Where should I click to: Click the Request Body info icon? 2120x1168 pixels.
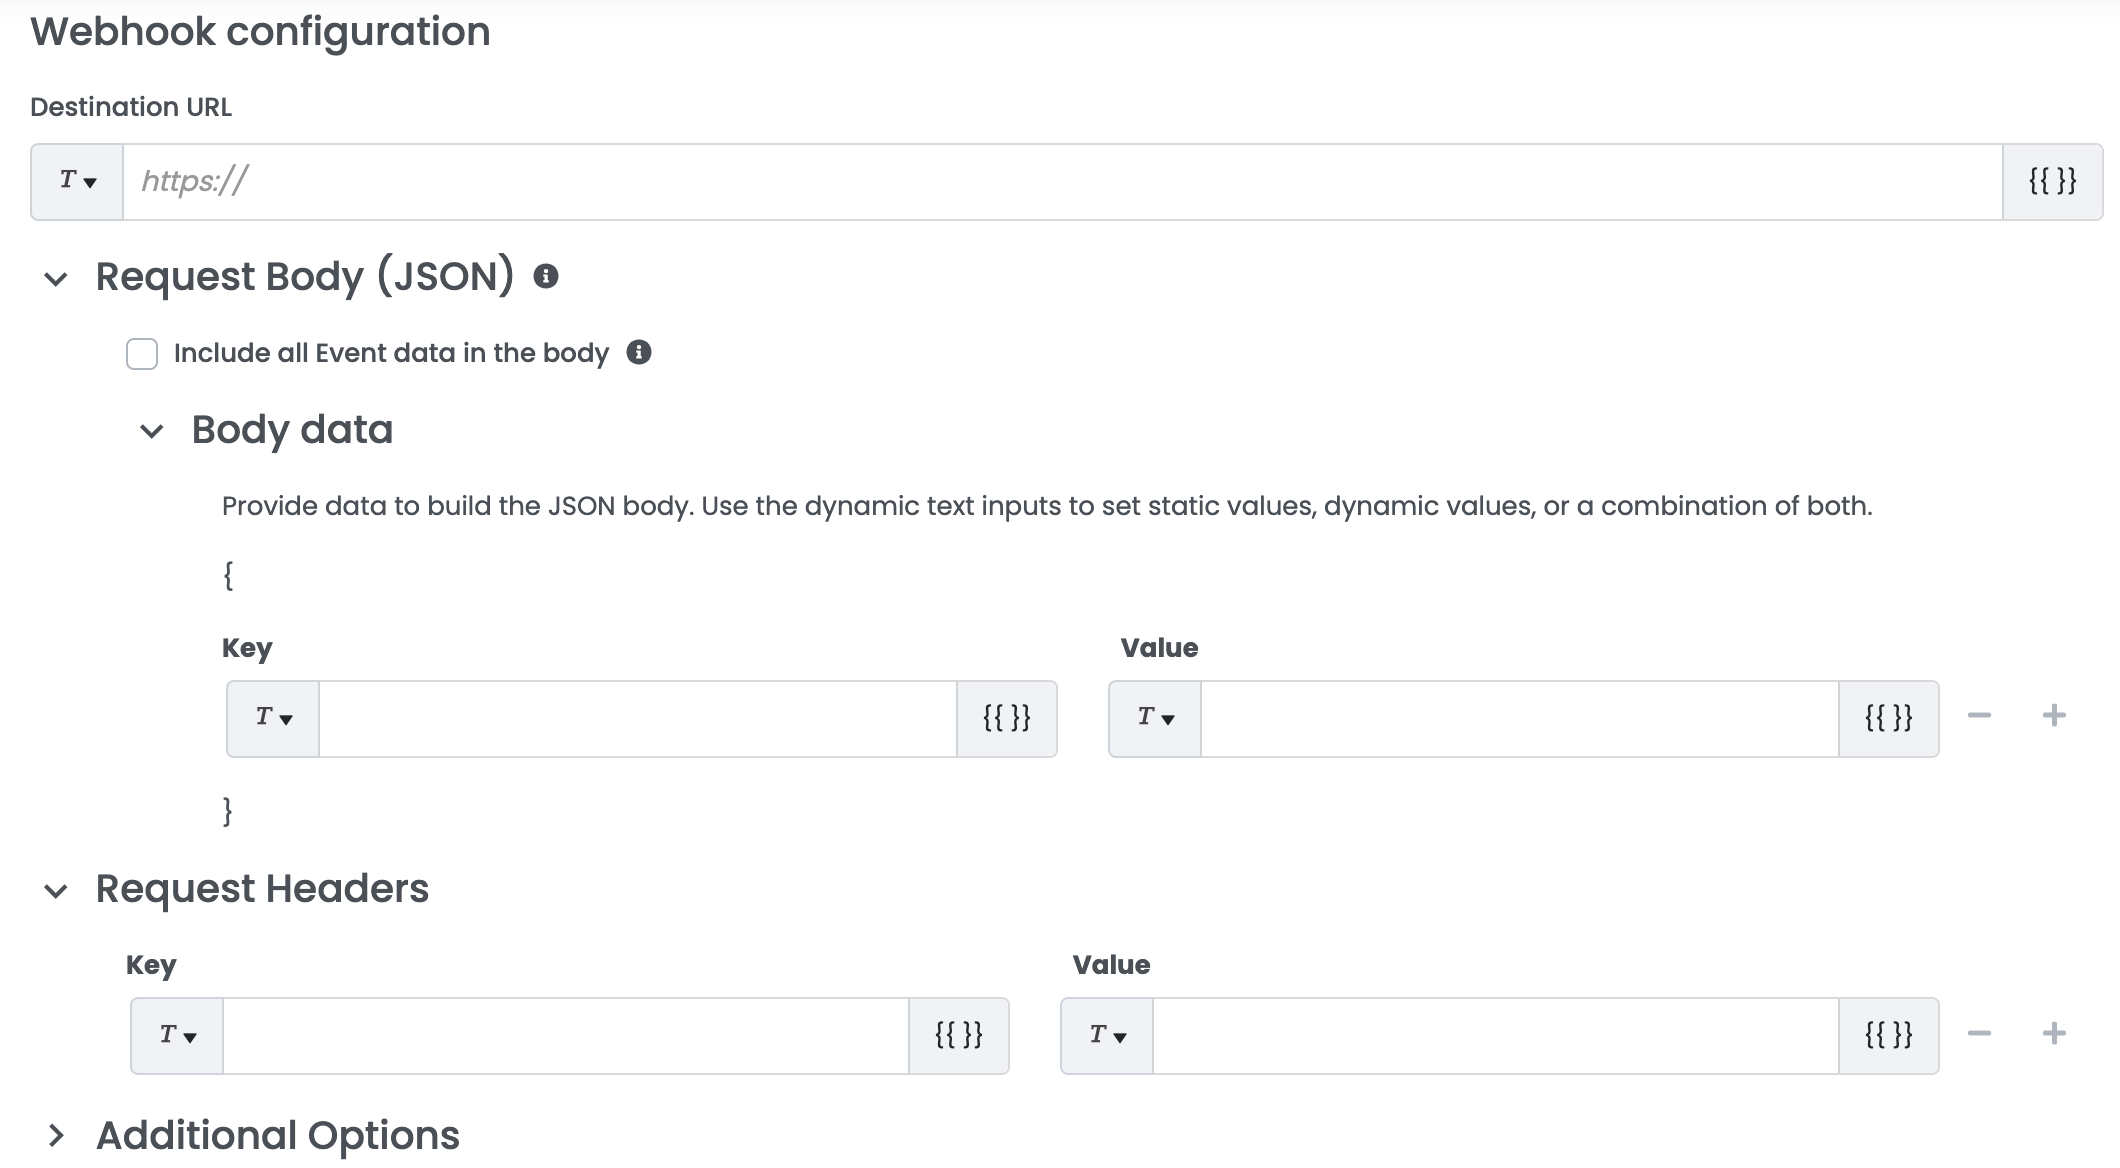545,276
